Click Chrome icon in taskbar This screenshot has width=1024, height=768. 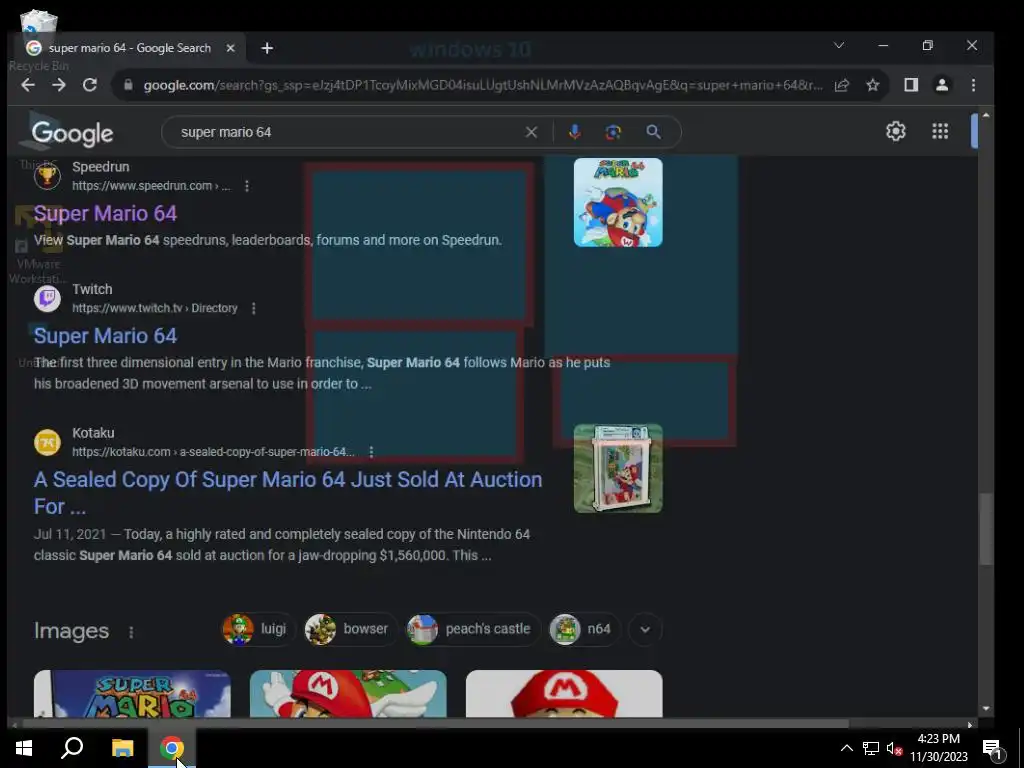coord(172,748)
